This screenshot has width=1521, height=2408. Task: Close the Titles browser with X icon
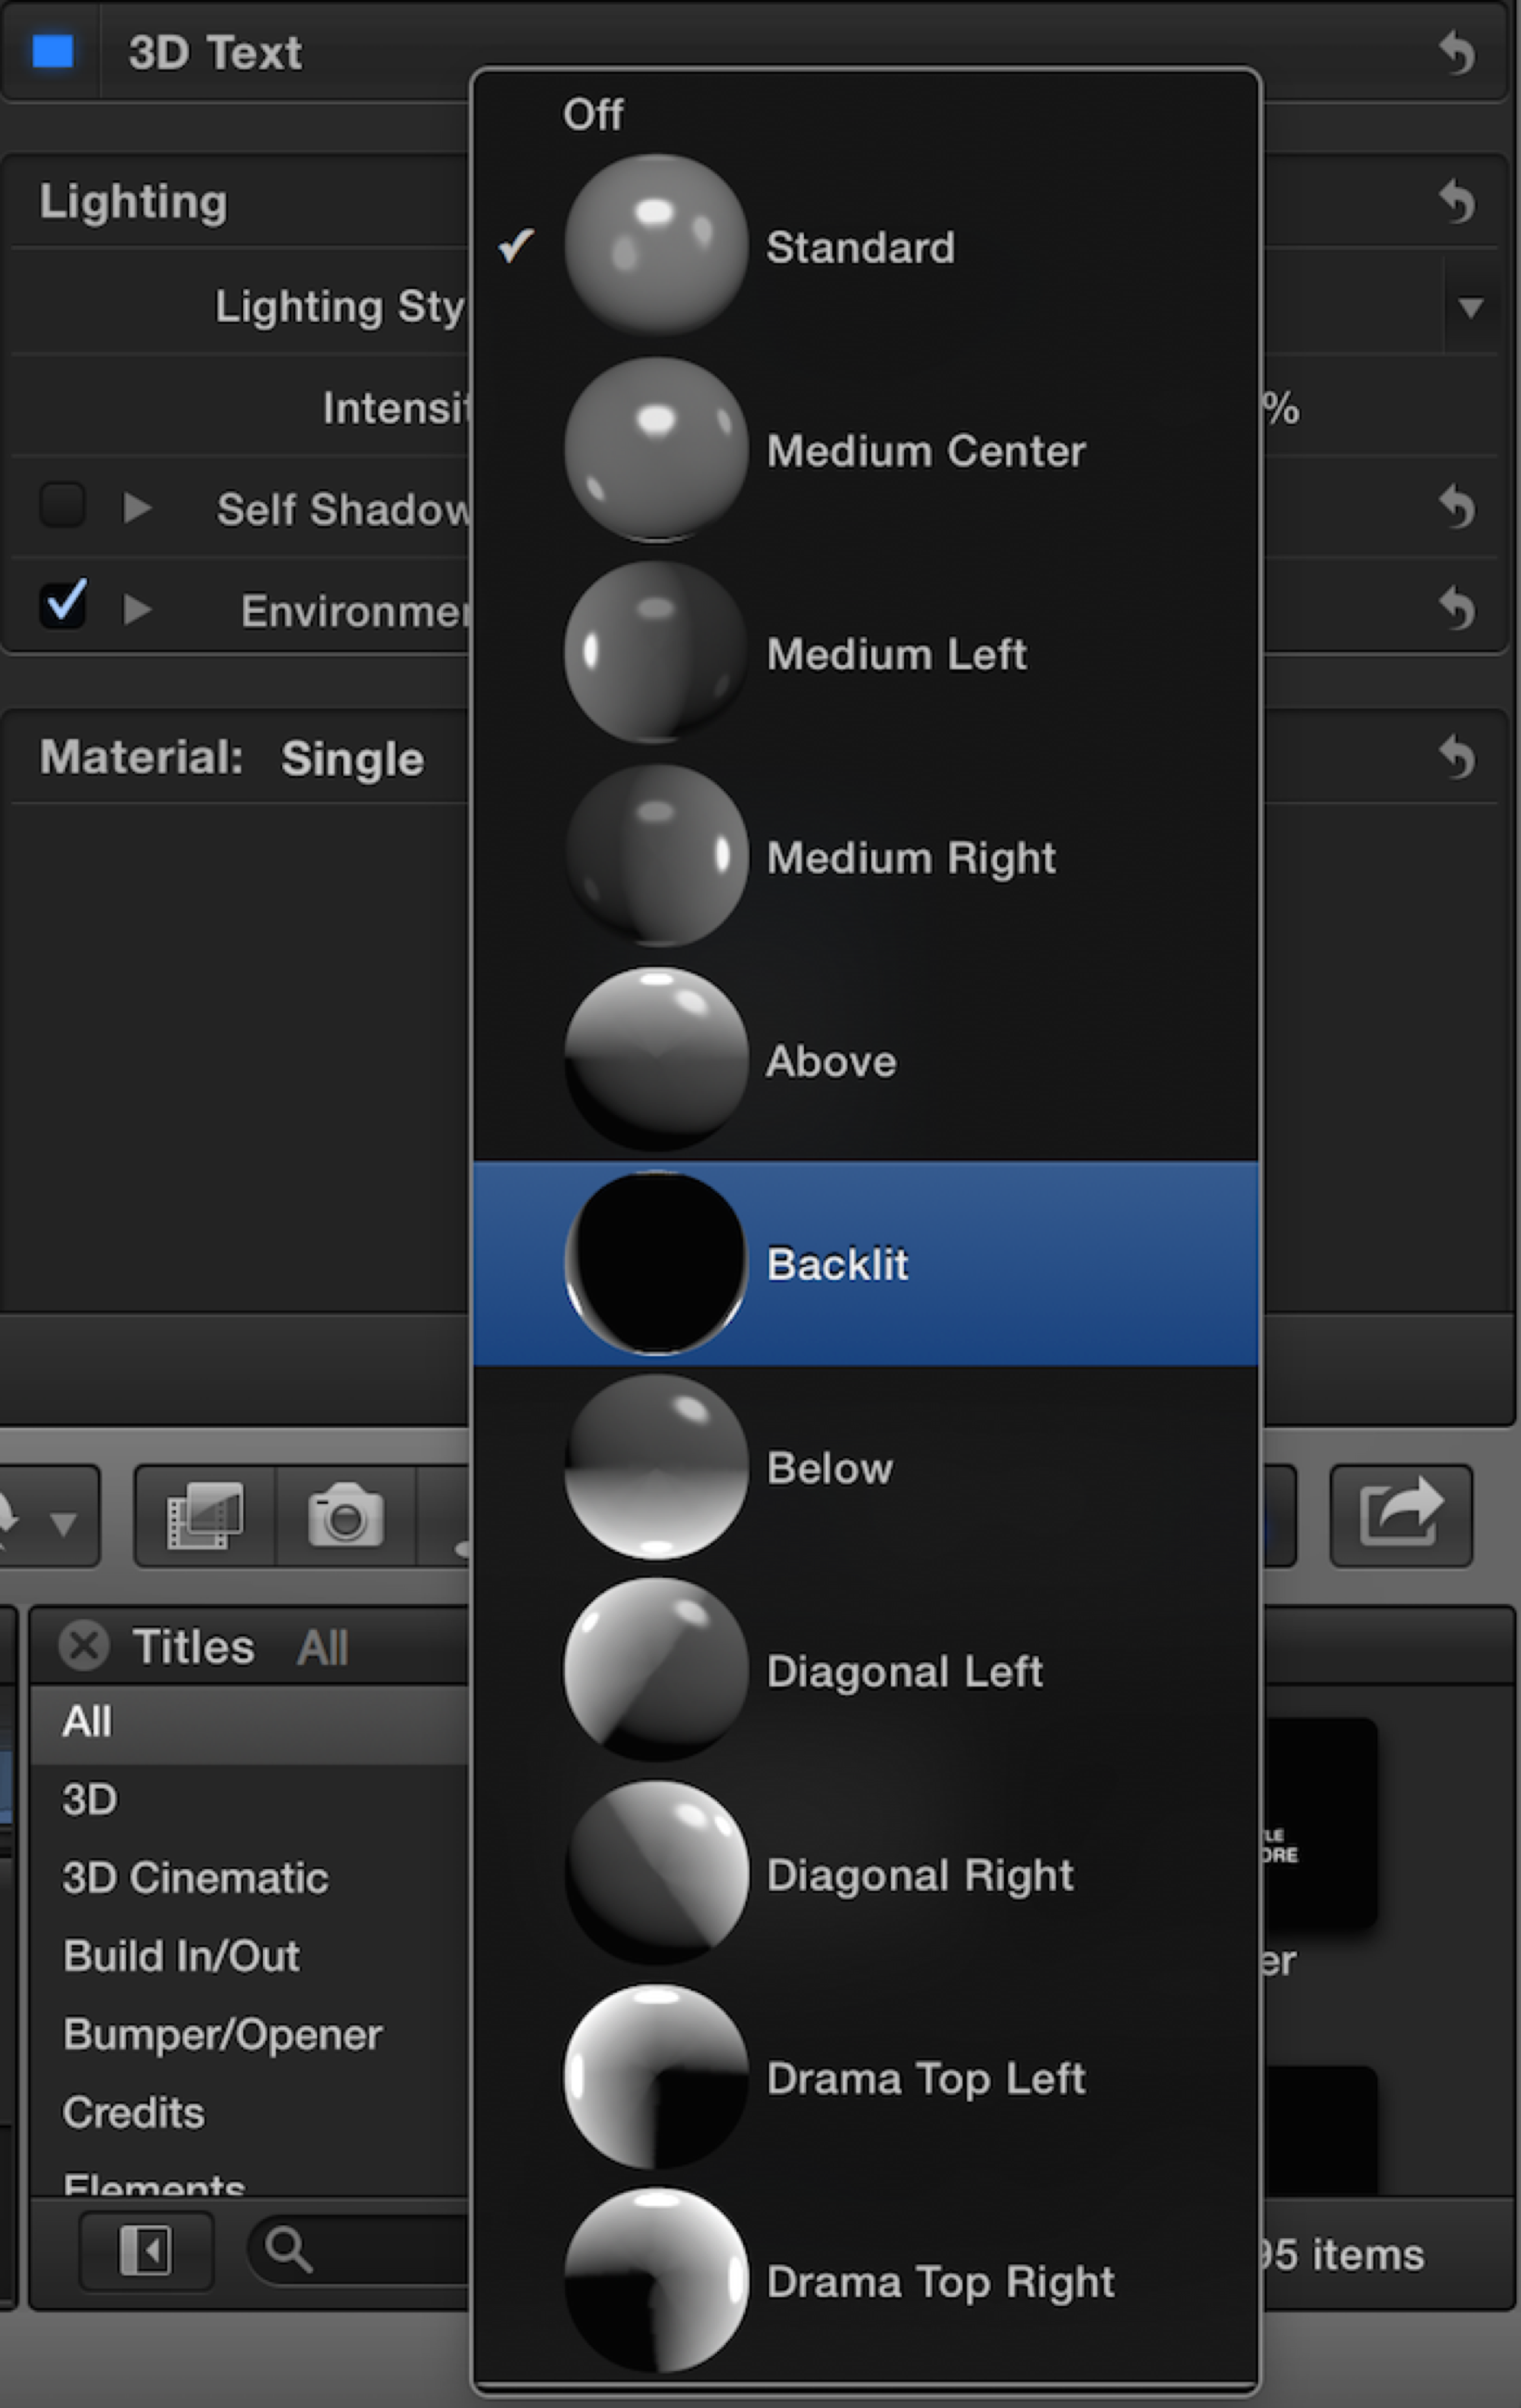point(84,1646)
